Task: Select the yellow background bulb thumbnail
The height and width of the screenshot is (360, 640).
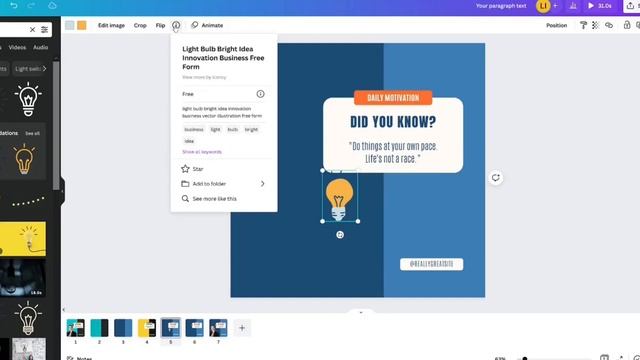Action: tap(23, 239)
